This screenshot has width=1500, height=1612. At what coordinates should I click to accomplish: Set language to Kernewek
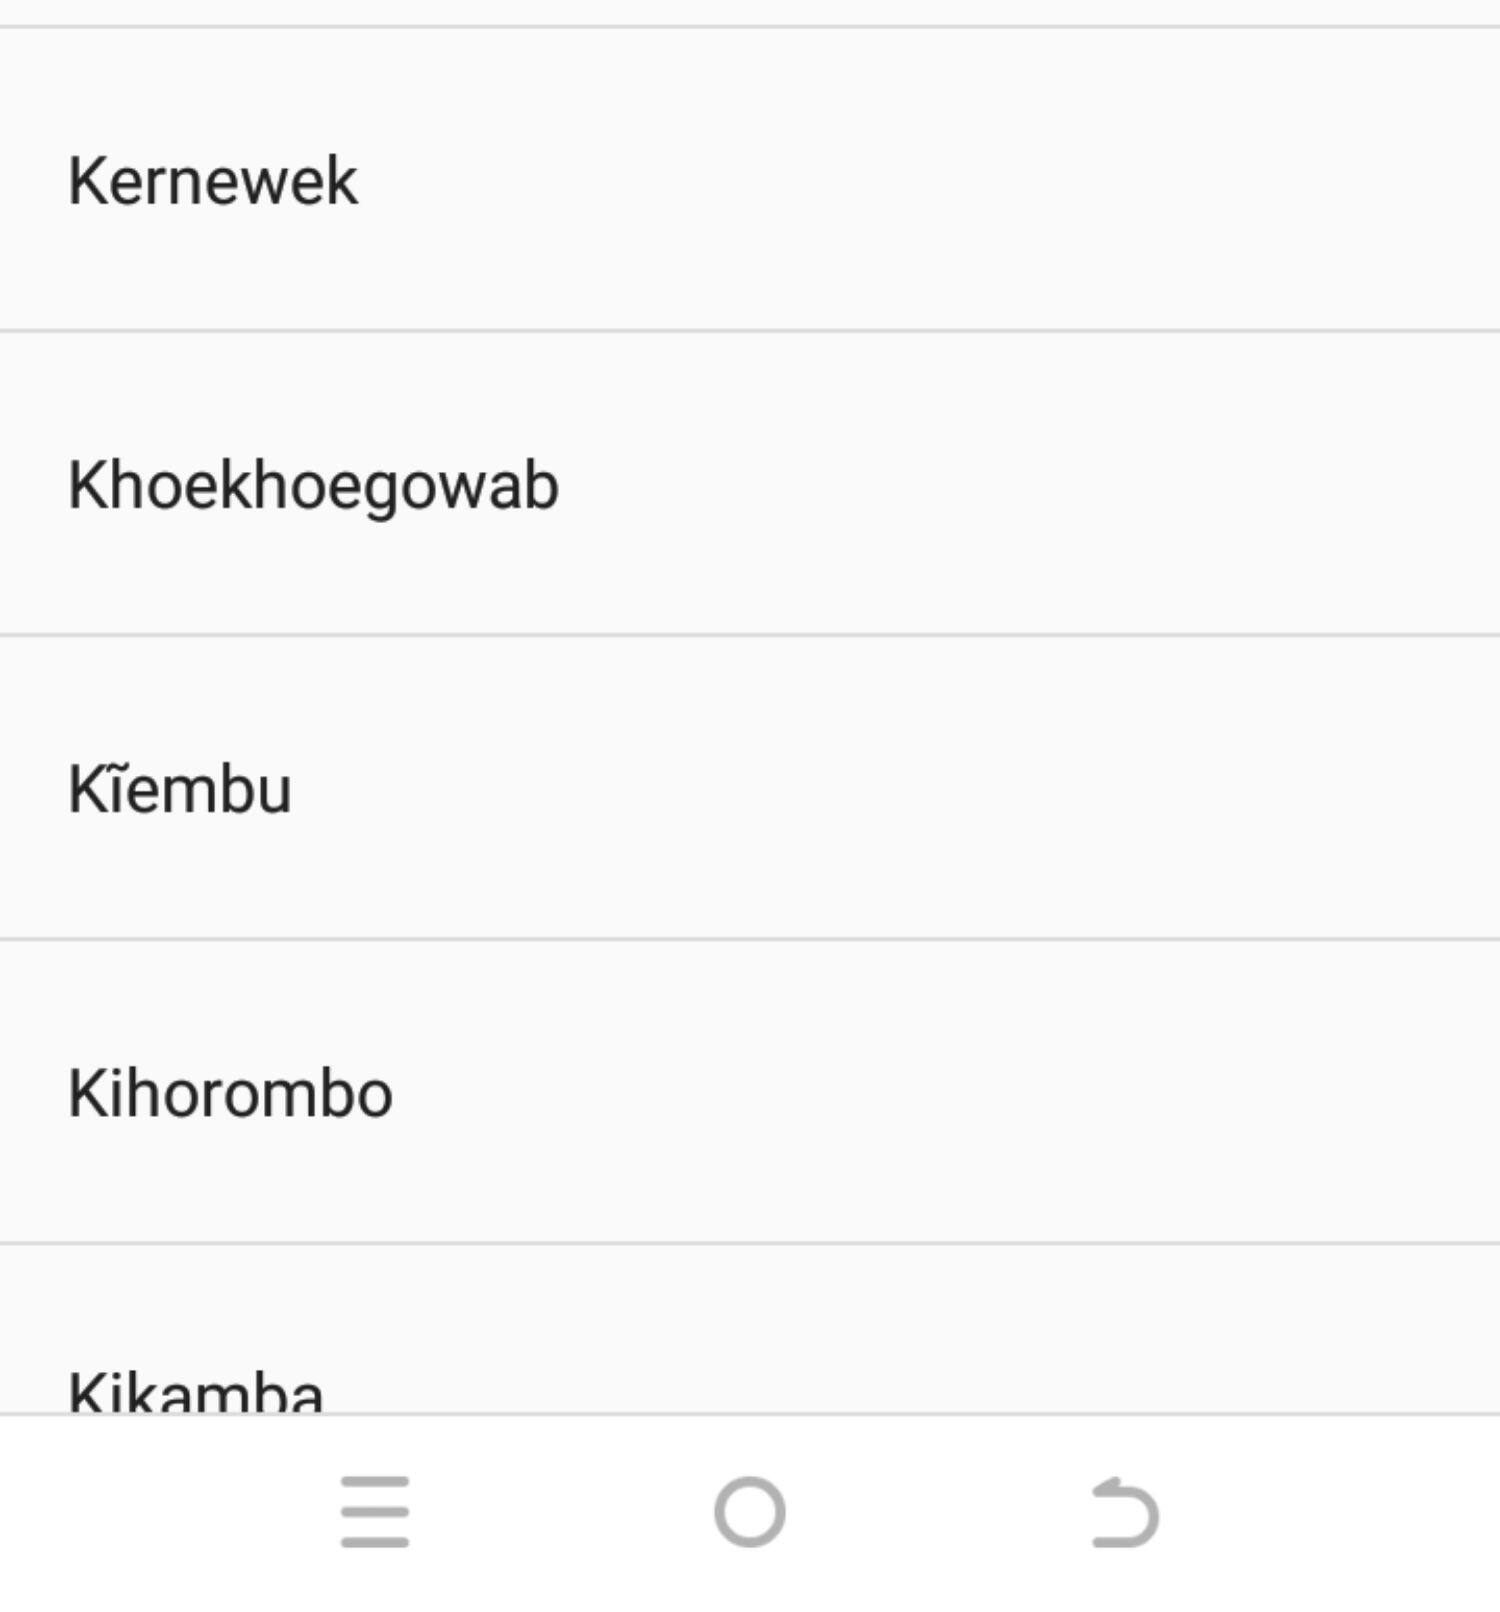click(x=750, y=181)
